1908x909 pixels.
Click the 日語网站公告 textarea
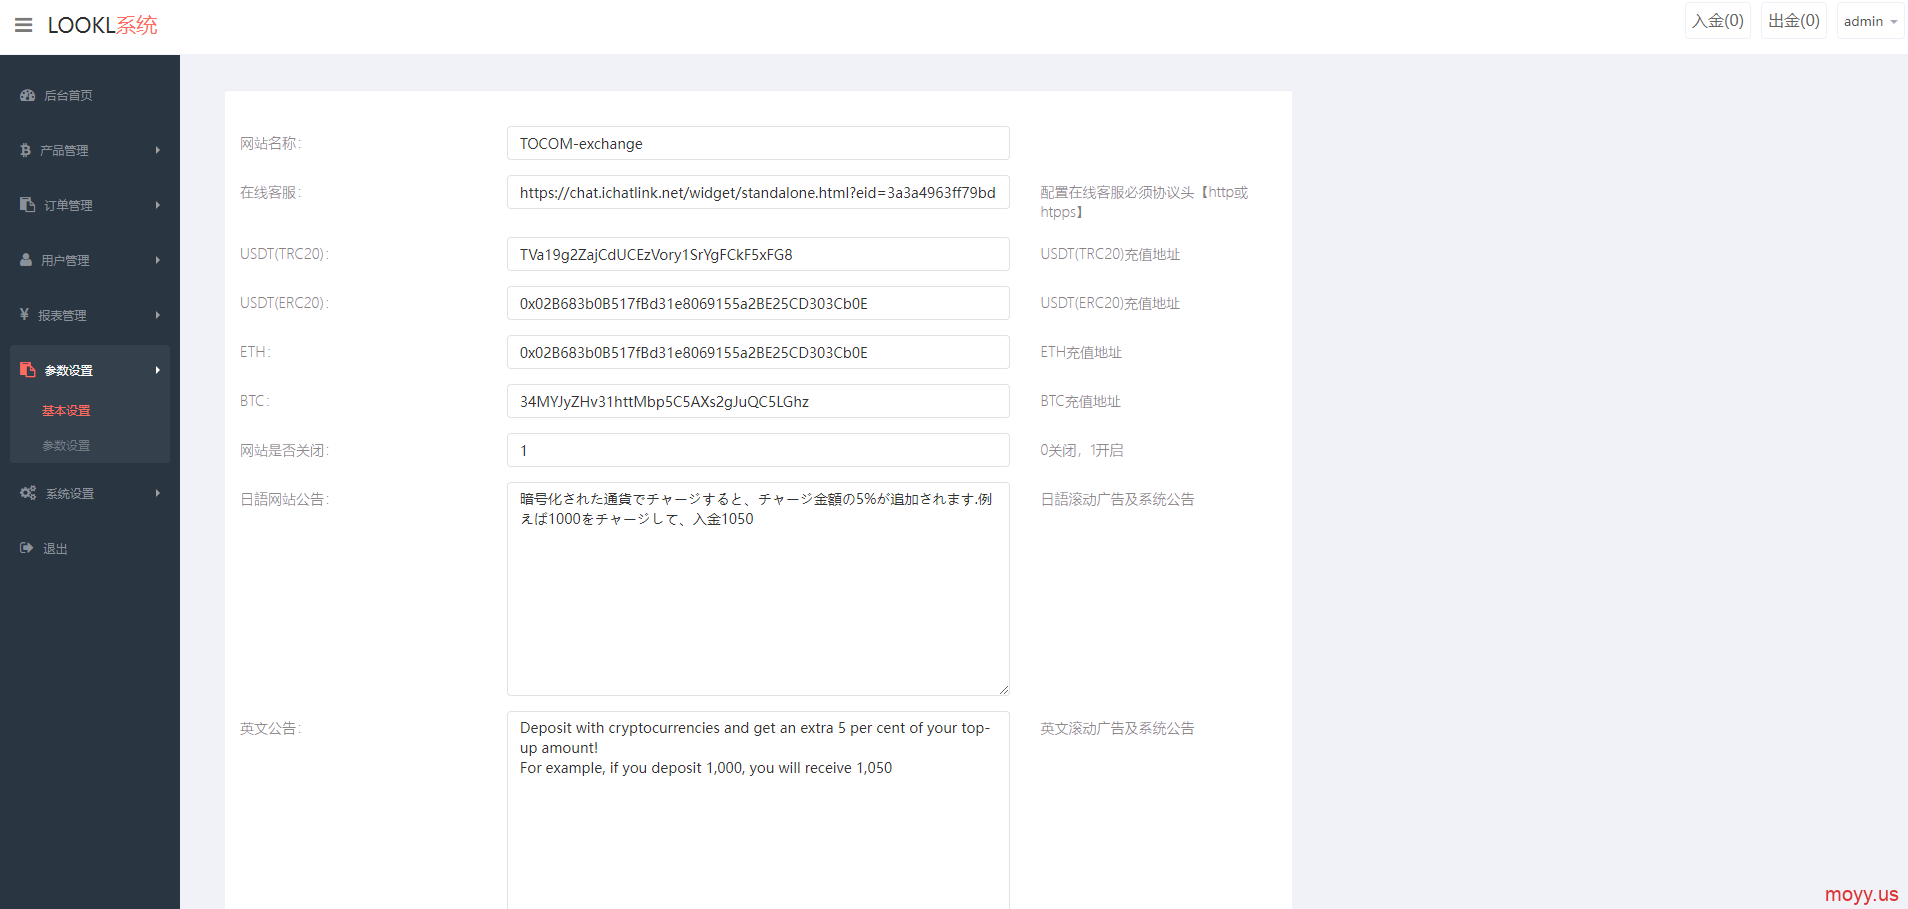click(758, 589)
